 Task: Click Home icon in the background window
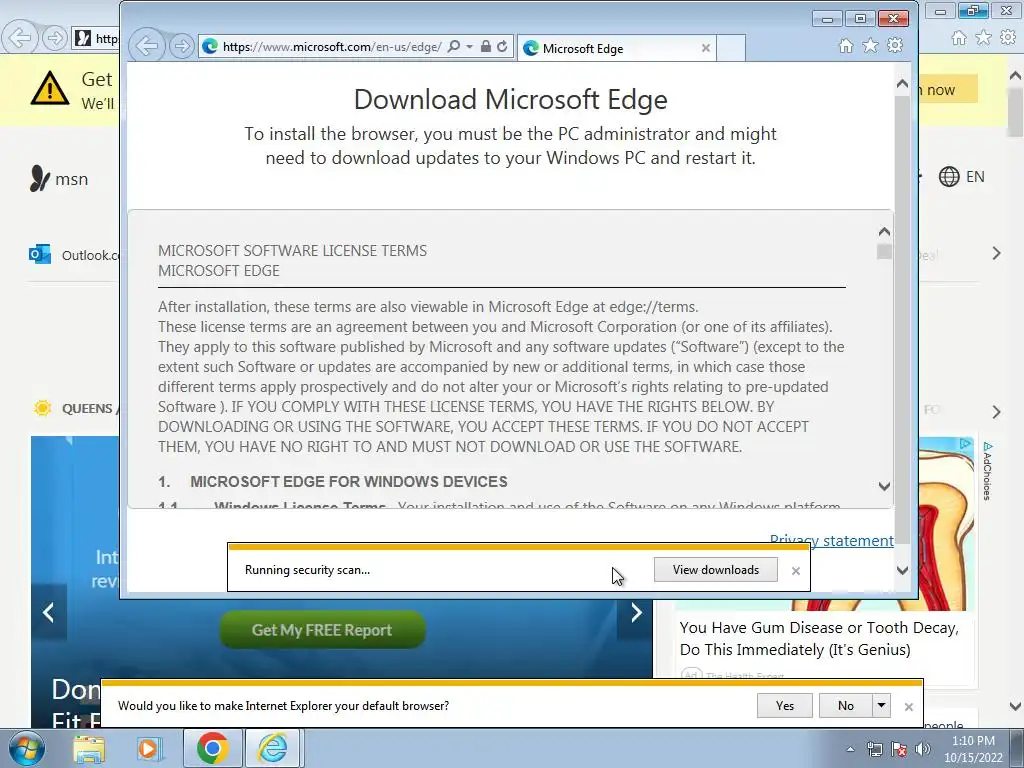pos(959,37)
